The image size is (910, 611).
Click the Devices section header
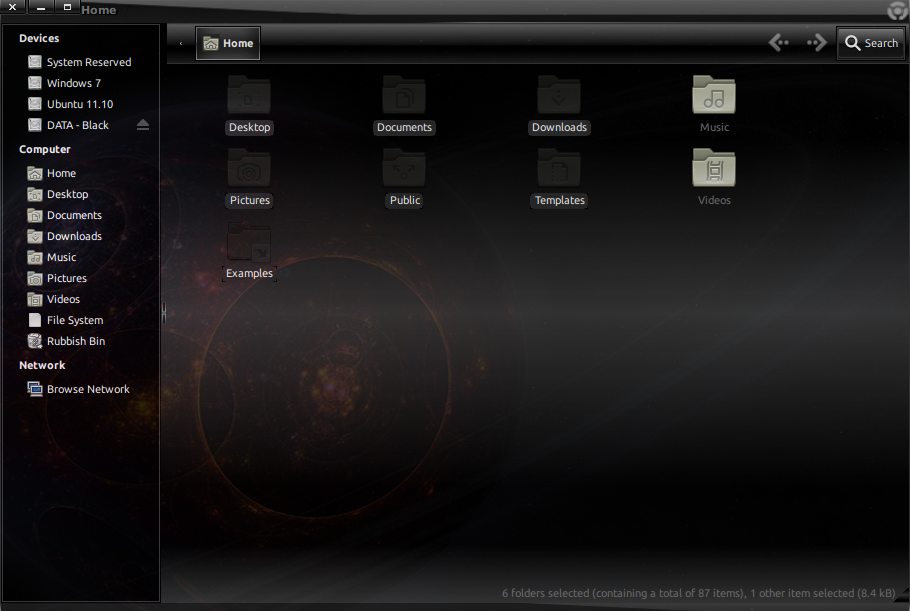point(39,38)
